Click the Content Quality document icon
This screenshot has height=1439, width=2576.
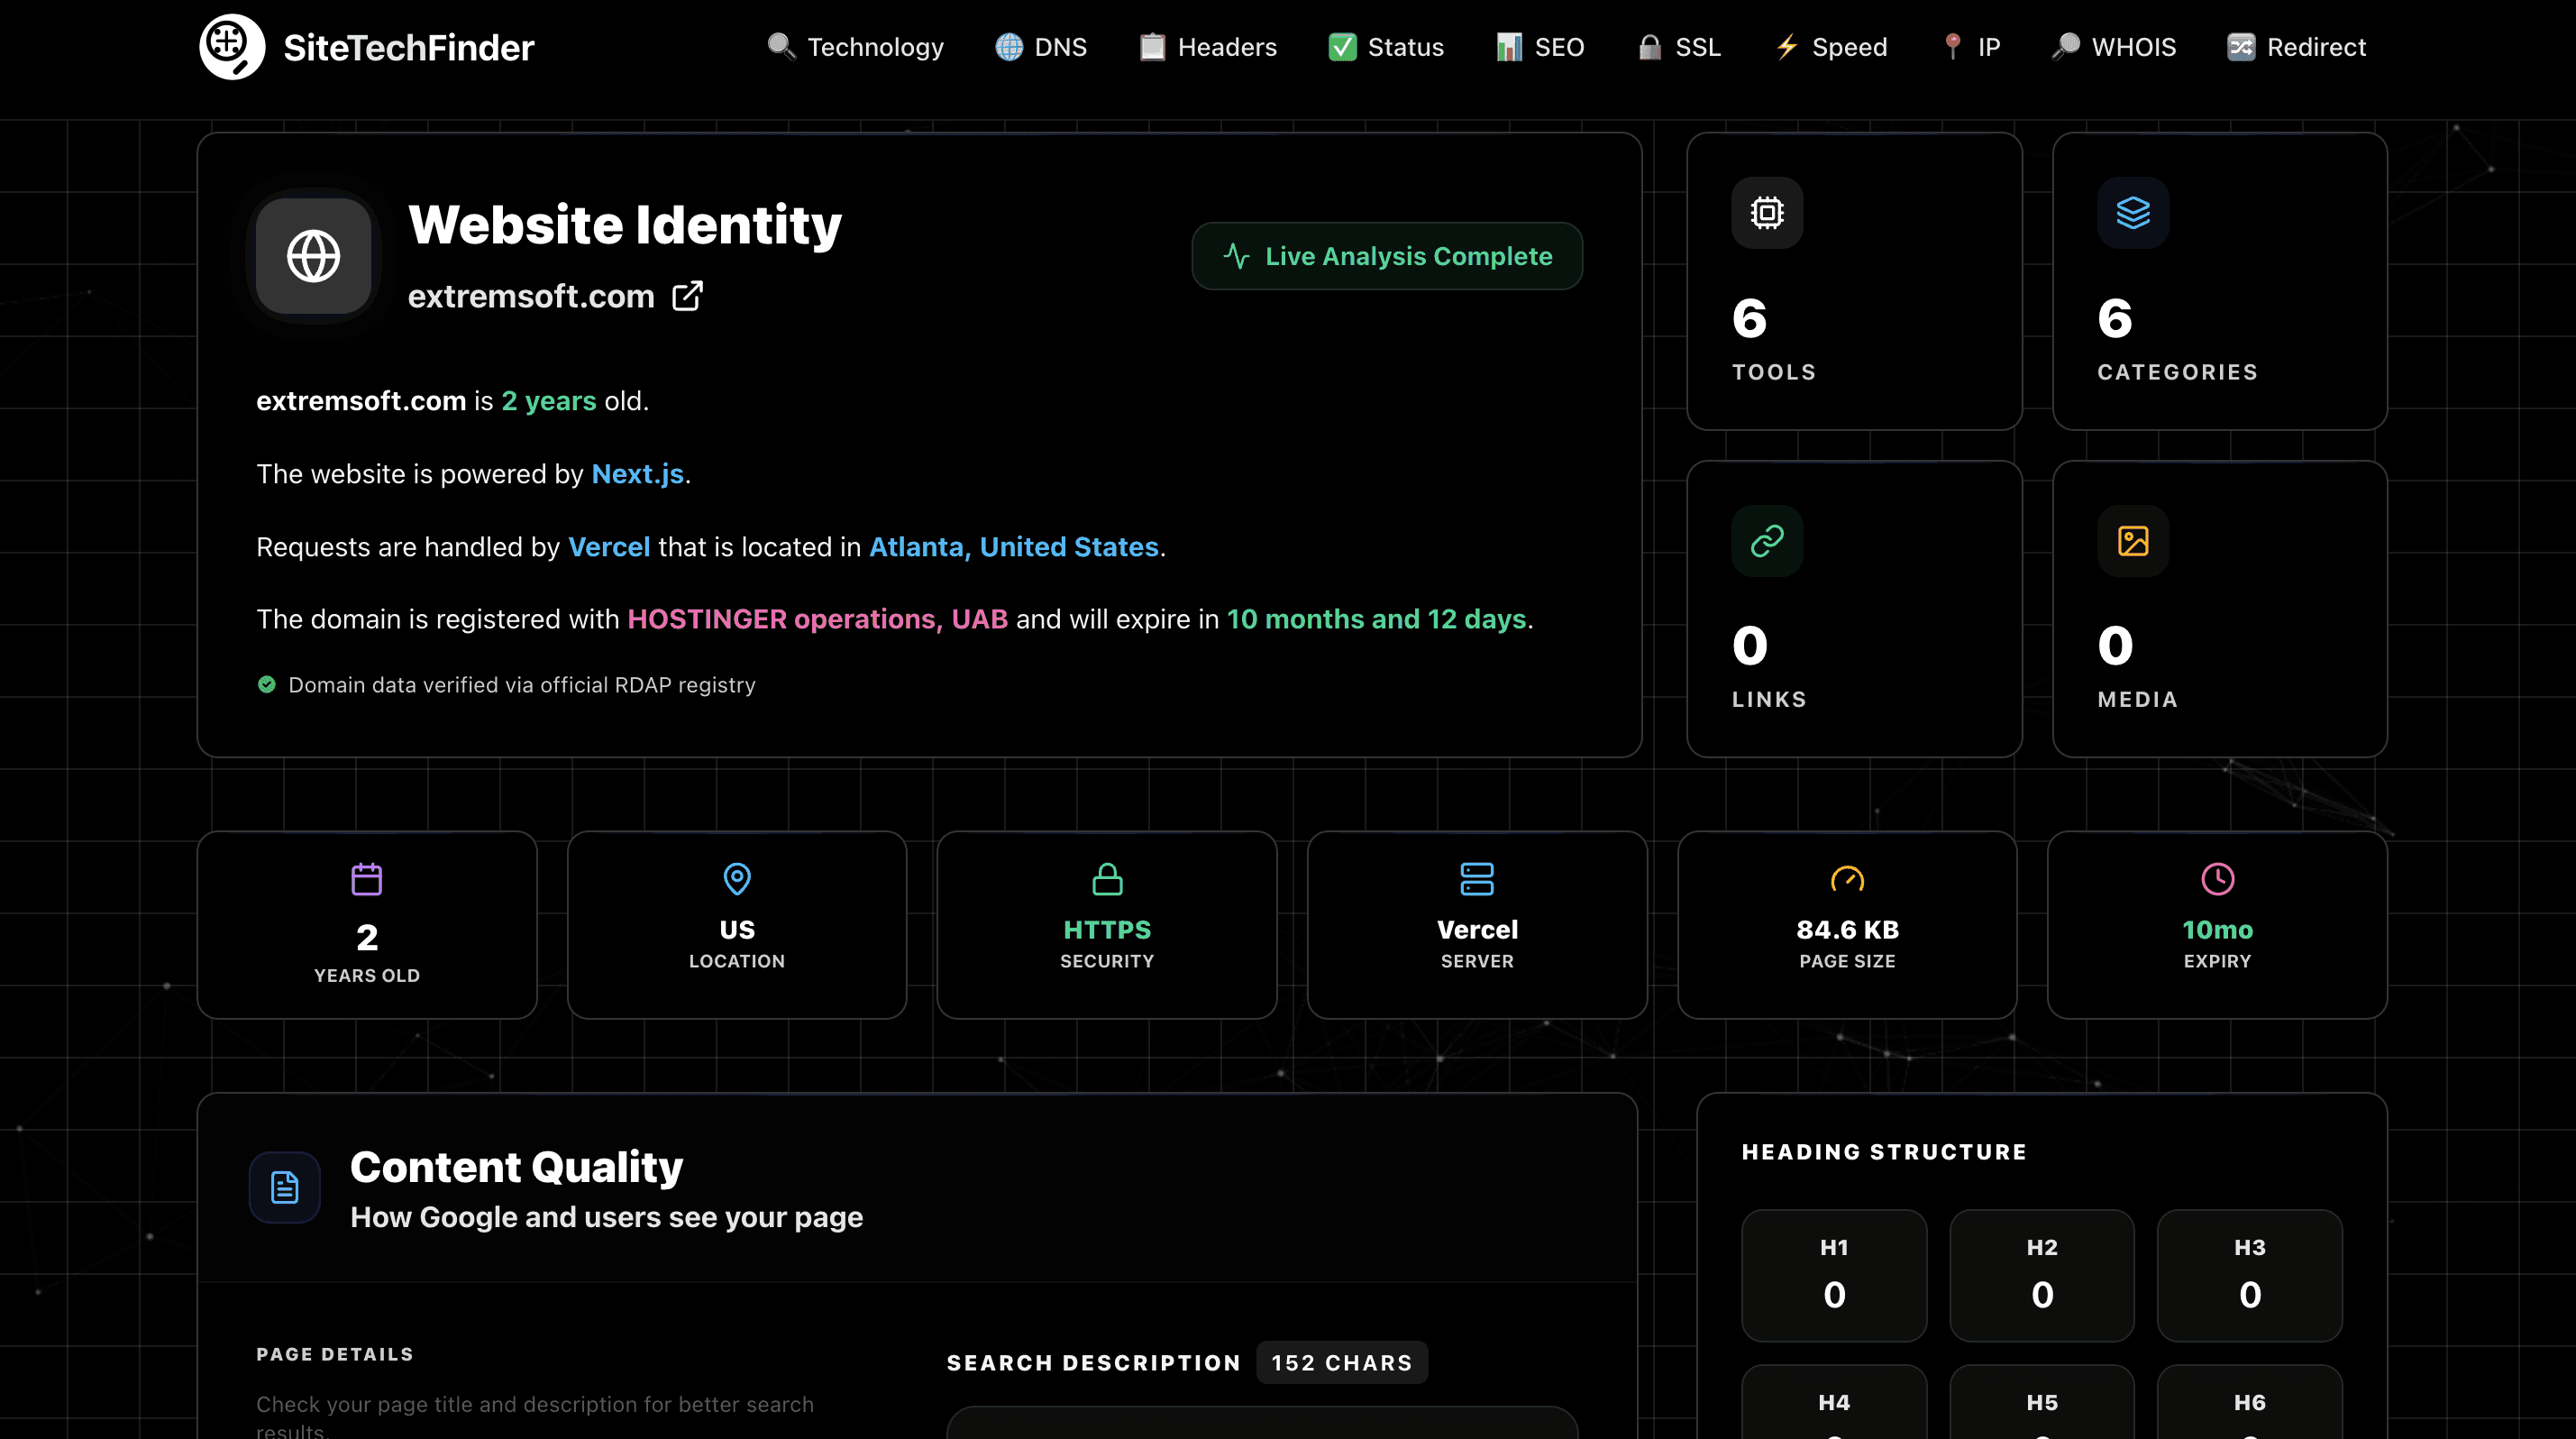(284, 1187)
